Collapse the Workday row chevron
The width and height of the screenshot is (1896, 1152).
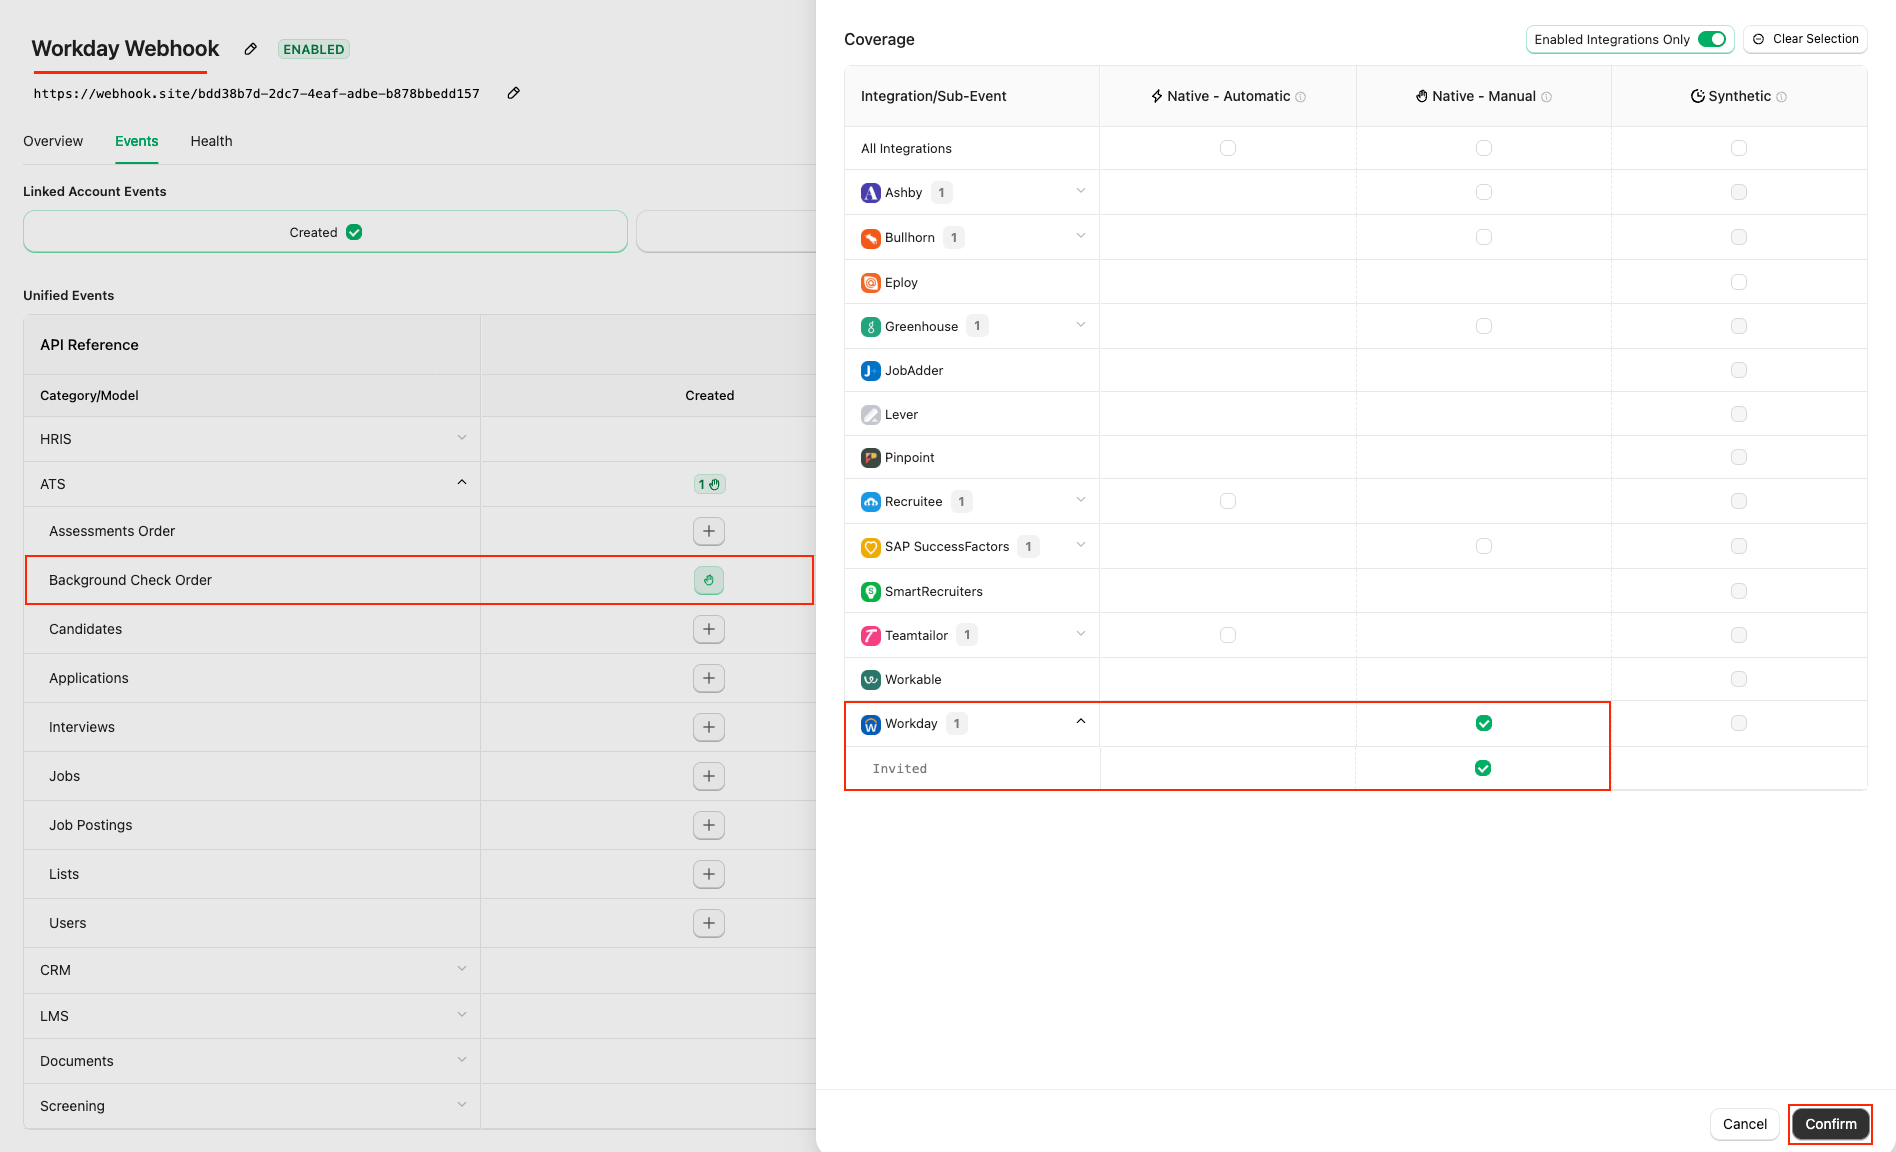coord(1081,721)
